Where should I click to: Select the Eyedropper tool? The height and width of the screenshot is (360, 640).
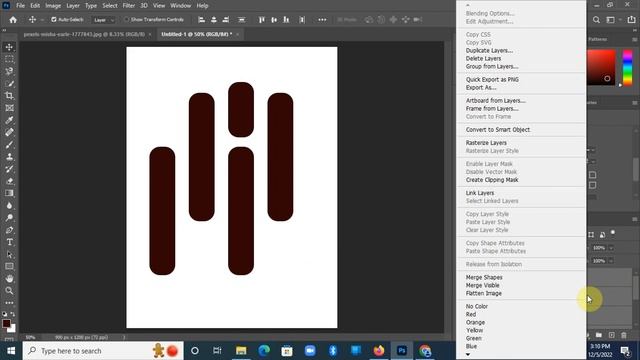point(9,120)
